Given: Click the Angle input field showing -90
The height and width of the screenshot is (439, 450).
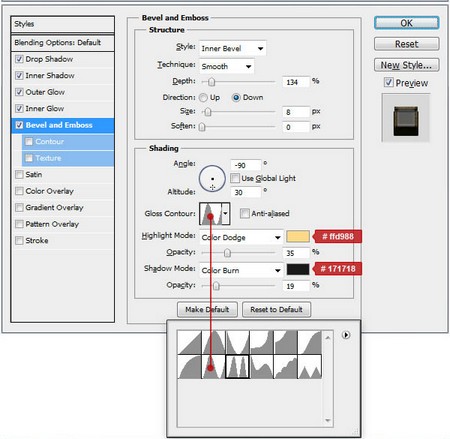Looking at the screenshot, I should 246,165.
